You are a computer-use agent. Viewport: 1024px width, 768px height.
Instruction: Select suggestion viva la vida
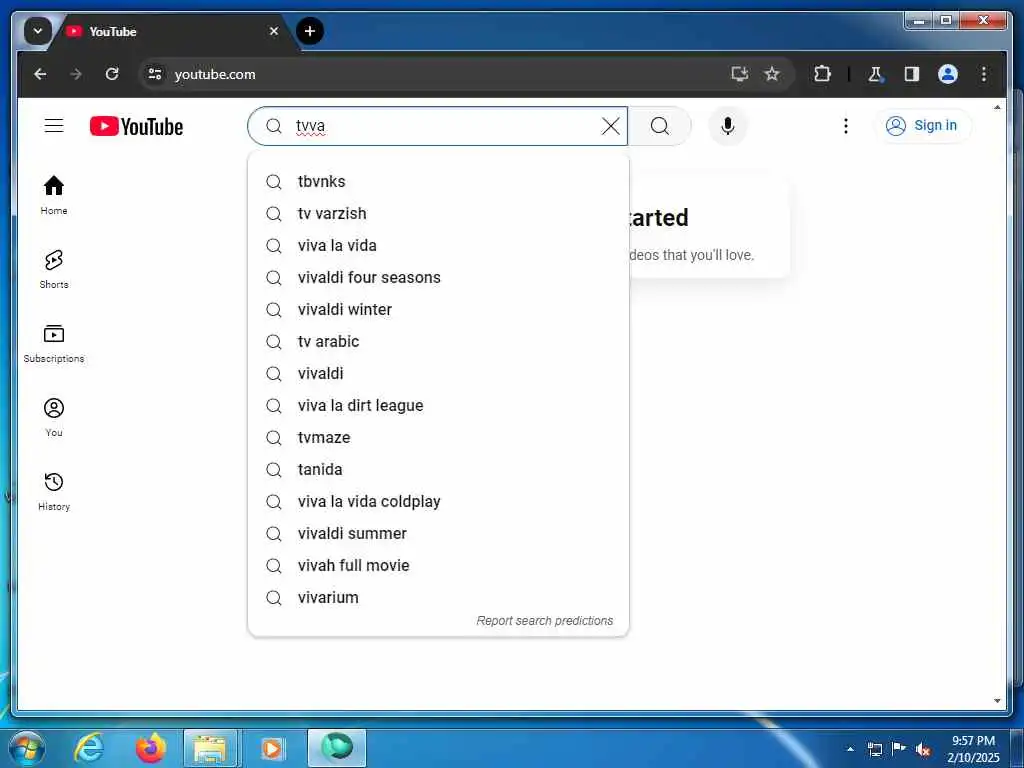[x=438, y=246]
